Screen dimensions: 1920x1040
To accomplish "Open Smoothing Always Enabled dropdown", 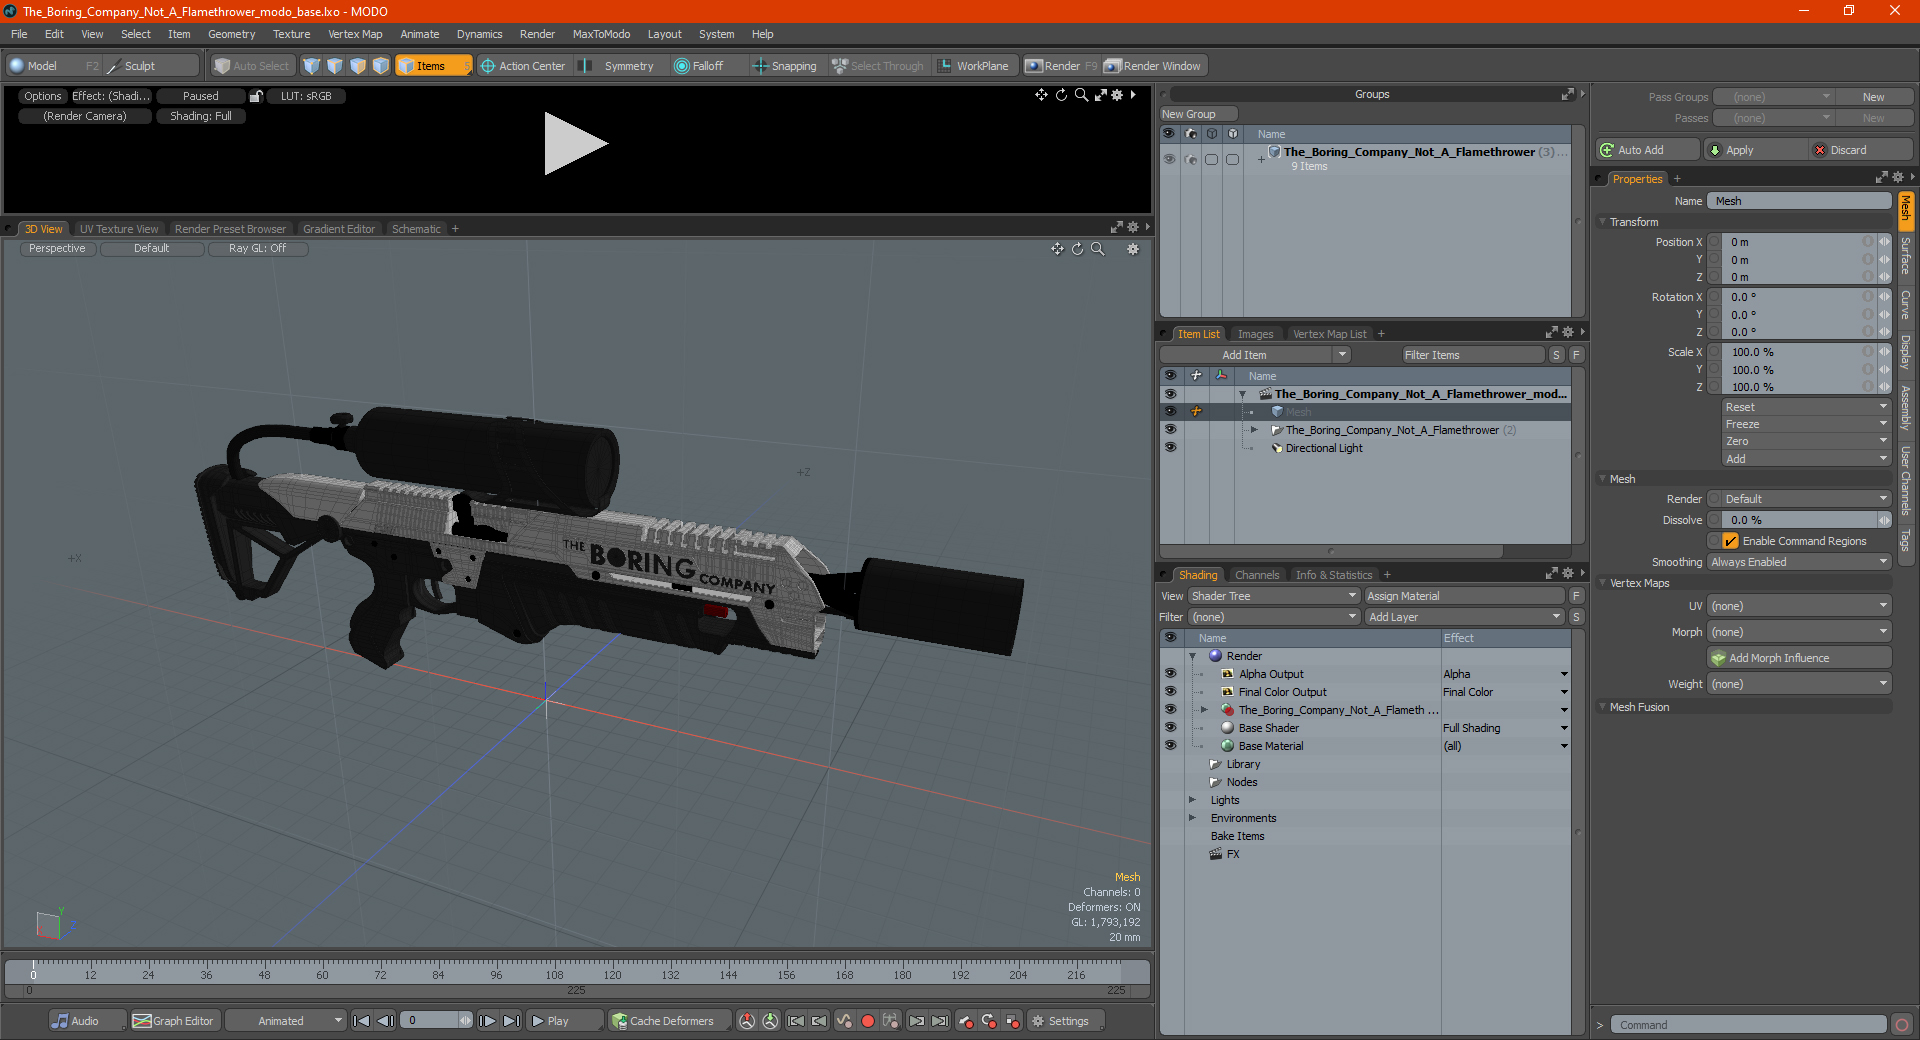I will (1799, 562).
